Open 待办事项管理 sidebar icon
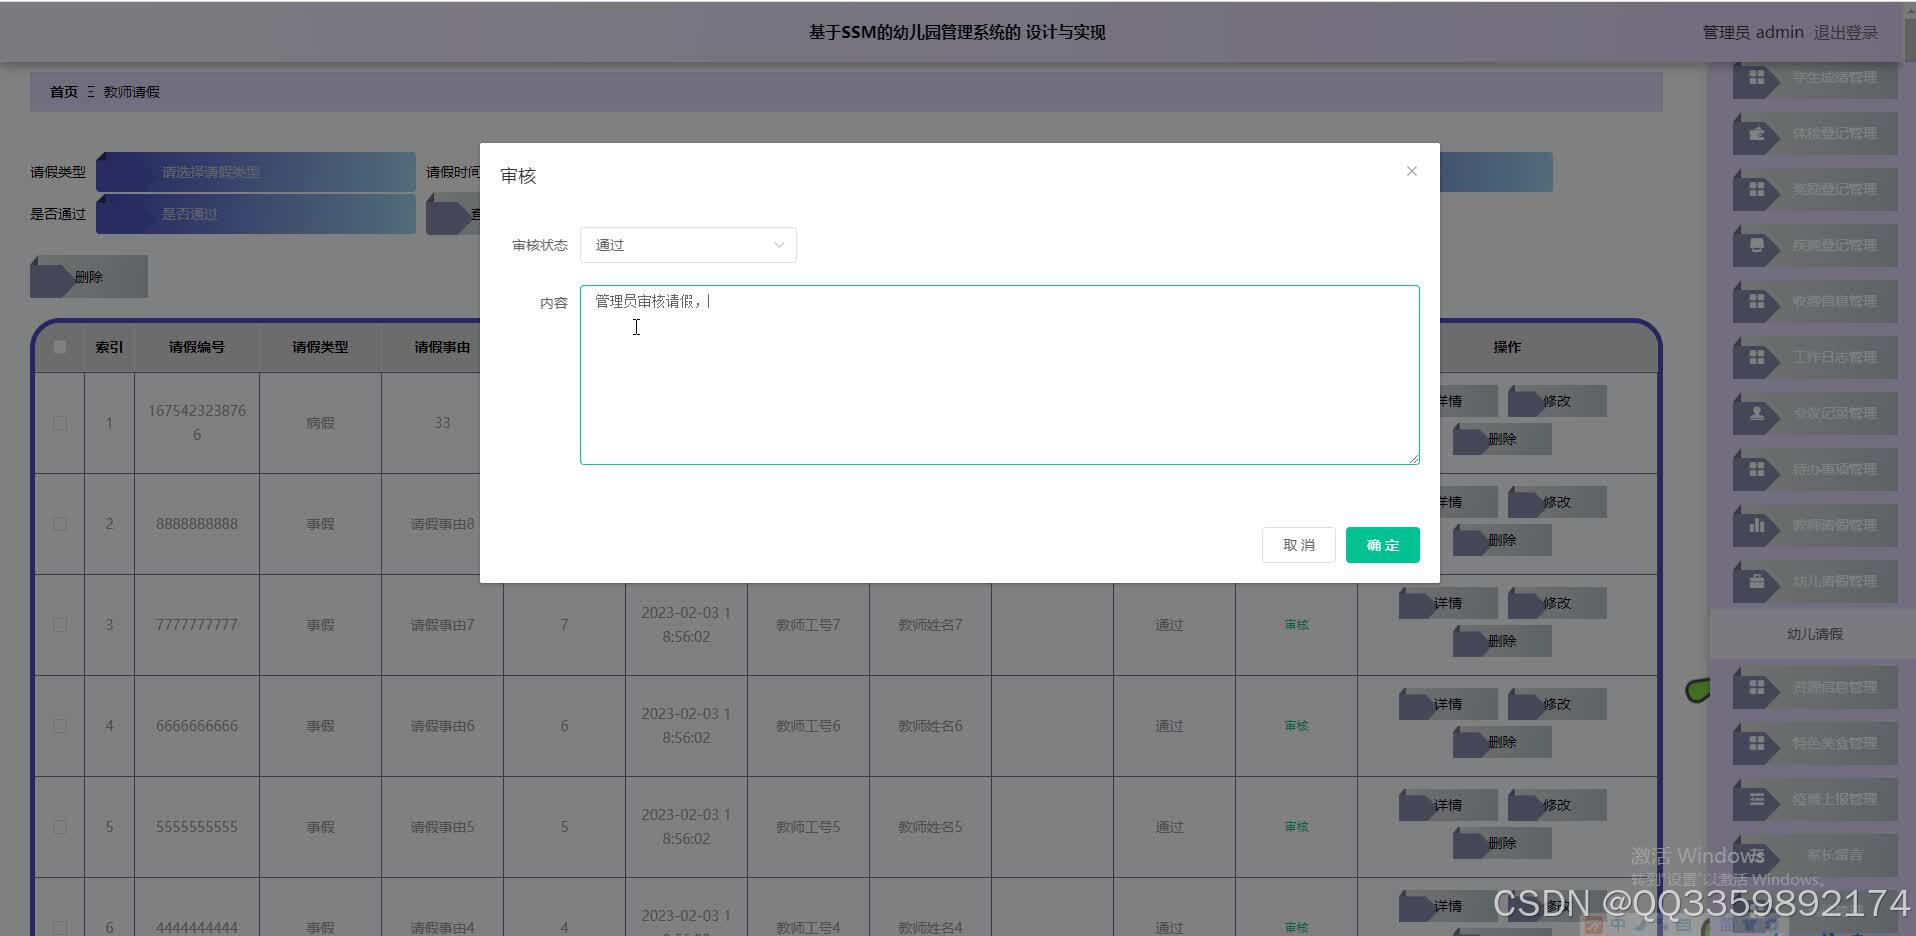1916x936 pixels. click(x=1756, y=469)
